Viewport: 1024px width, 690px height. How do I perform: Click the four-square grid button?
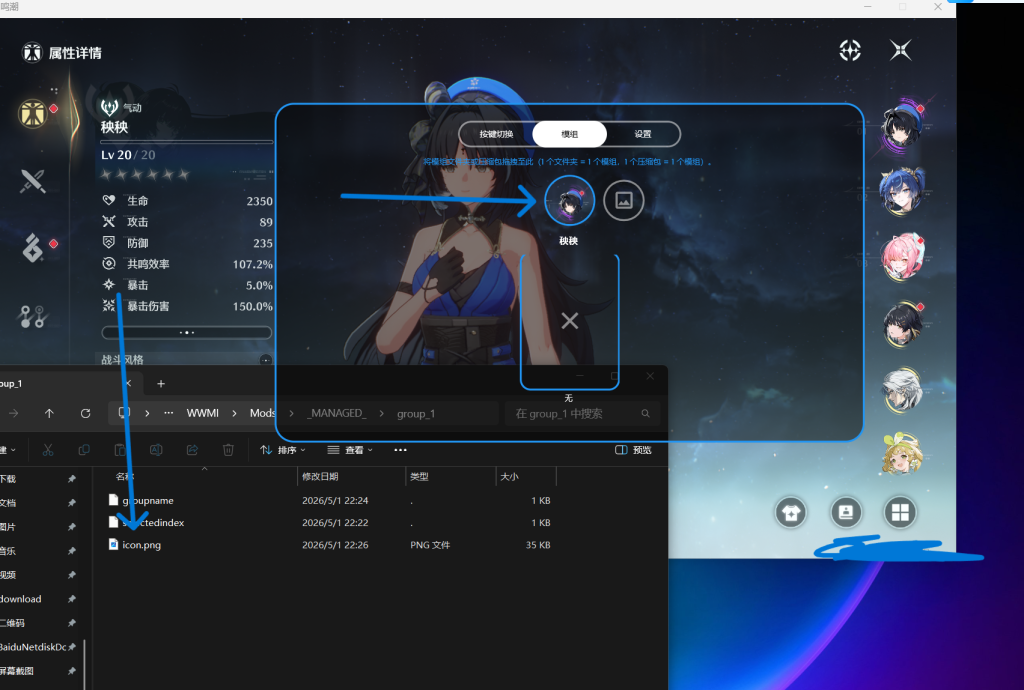pos(900,512)
